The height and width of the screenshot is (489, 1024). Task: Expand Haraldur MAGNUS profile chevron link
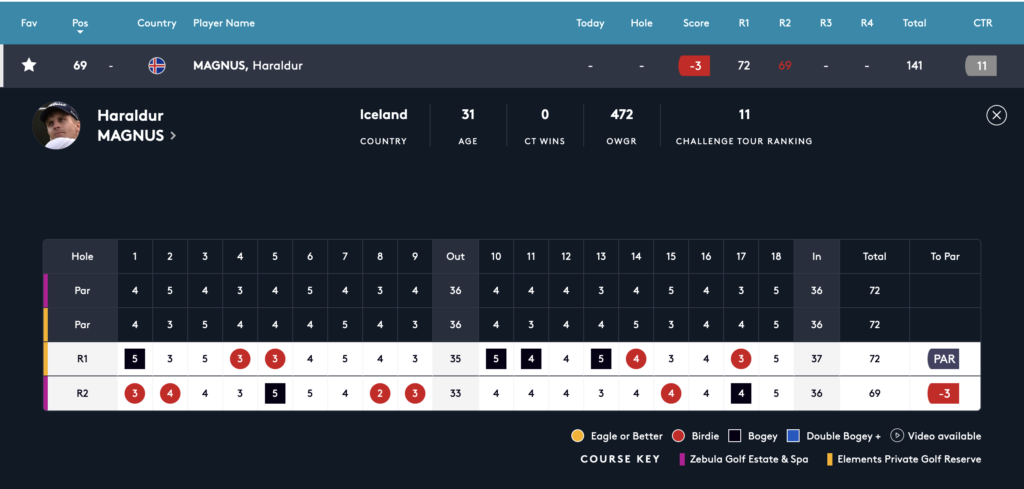click(x=173, y=135)
